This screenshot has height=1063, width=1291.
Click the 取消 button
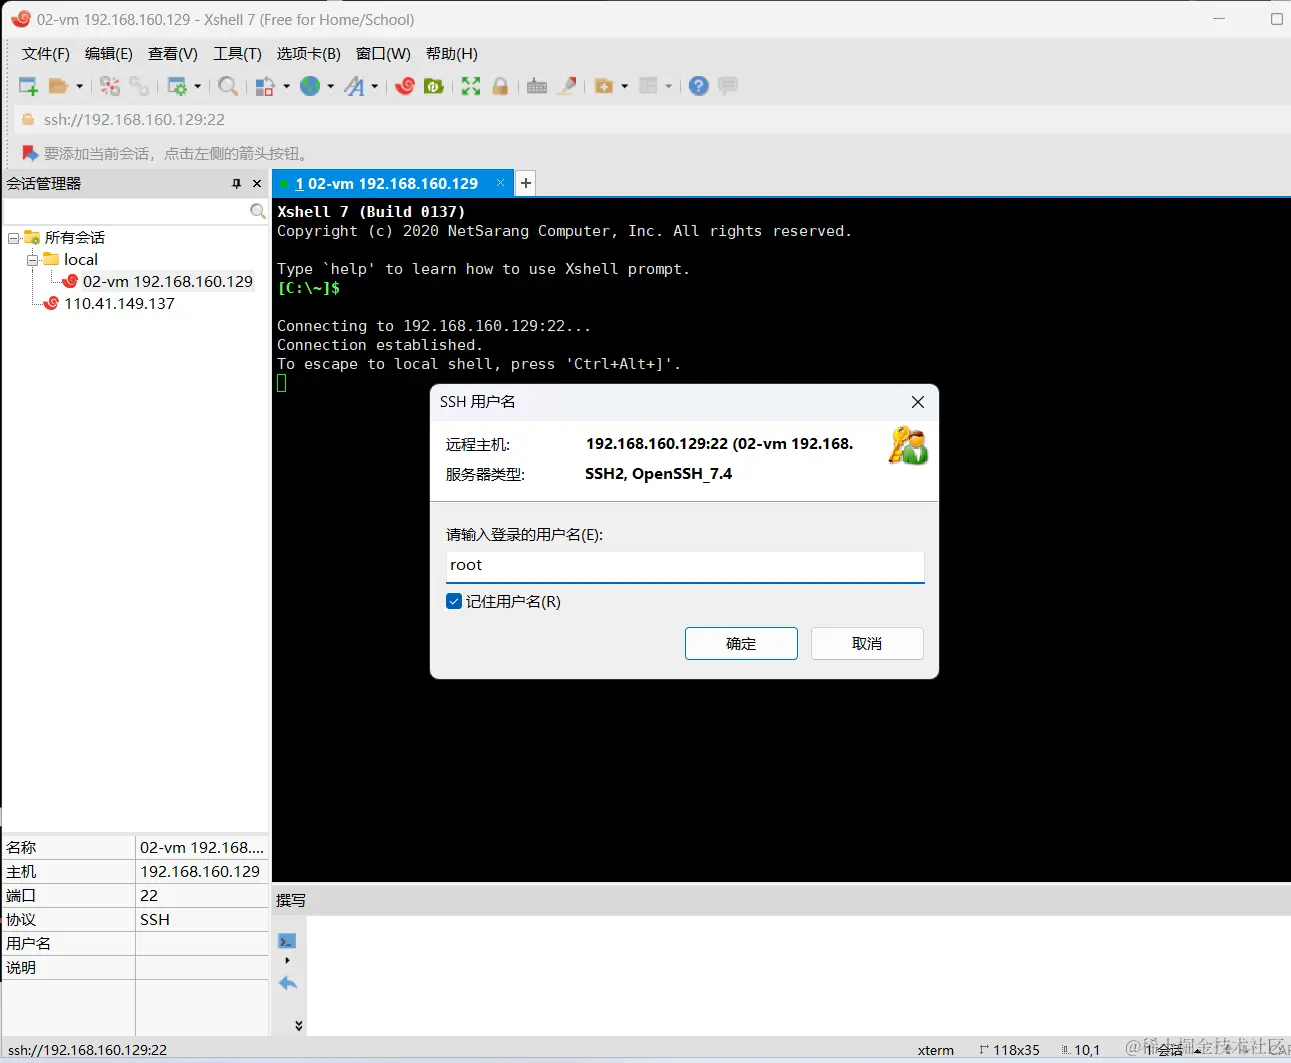[x=867, y=644]
